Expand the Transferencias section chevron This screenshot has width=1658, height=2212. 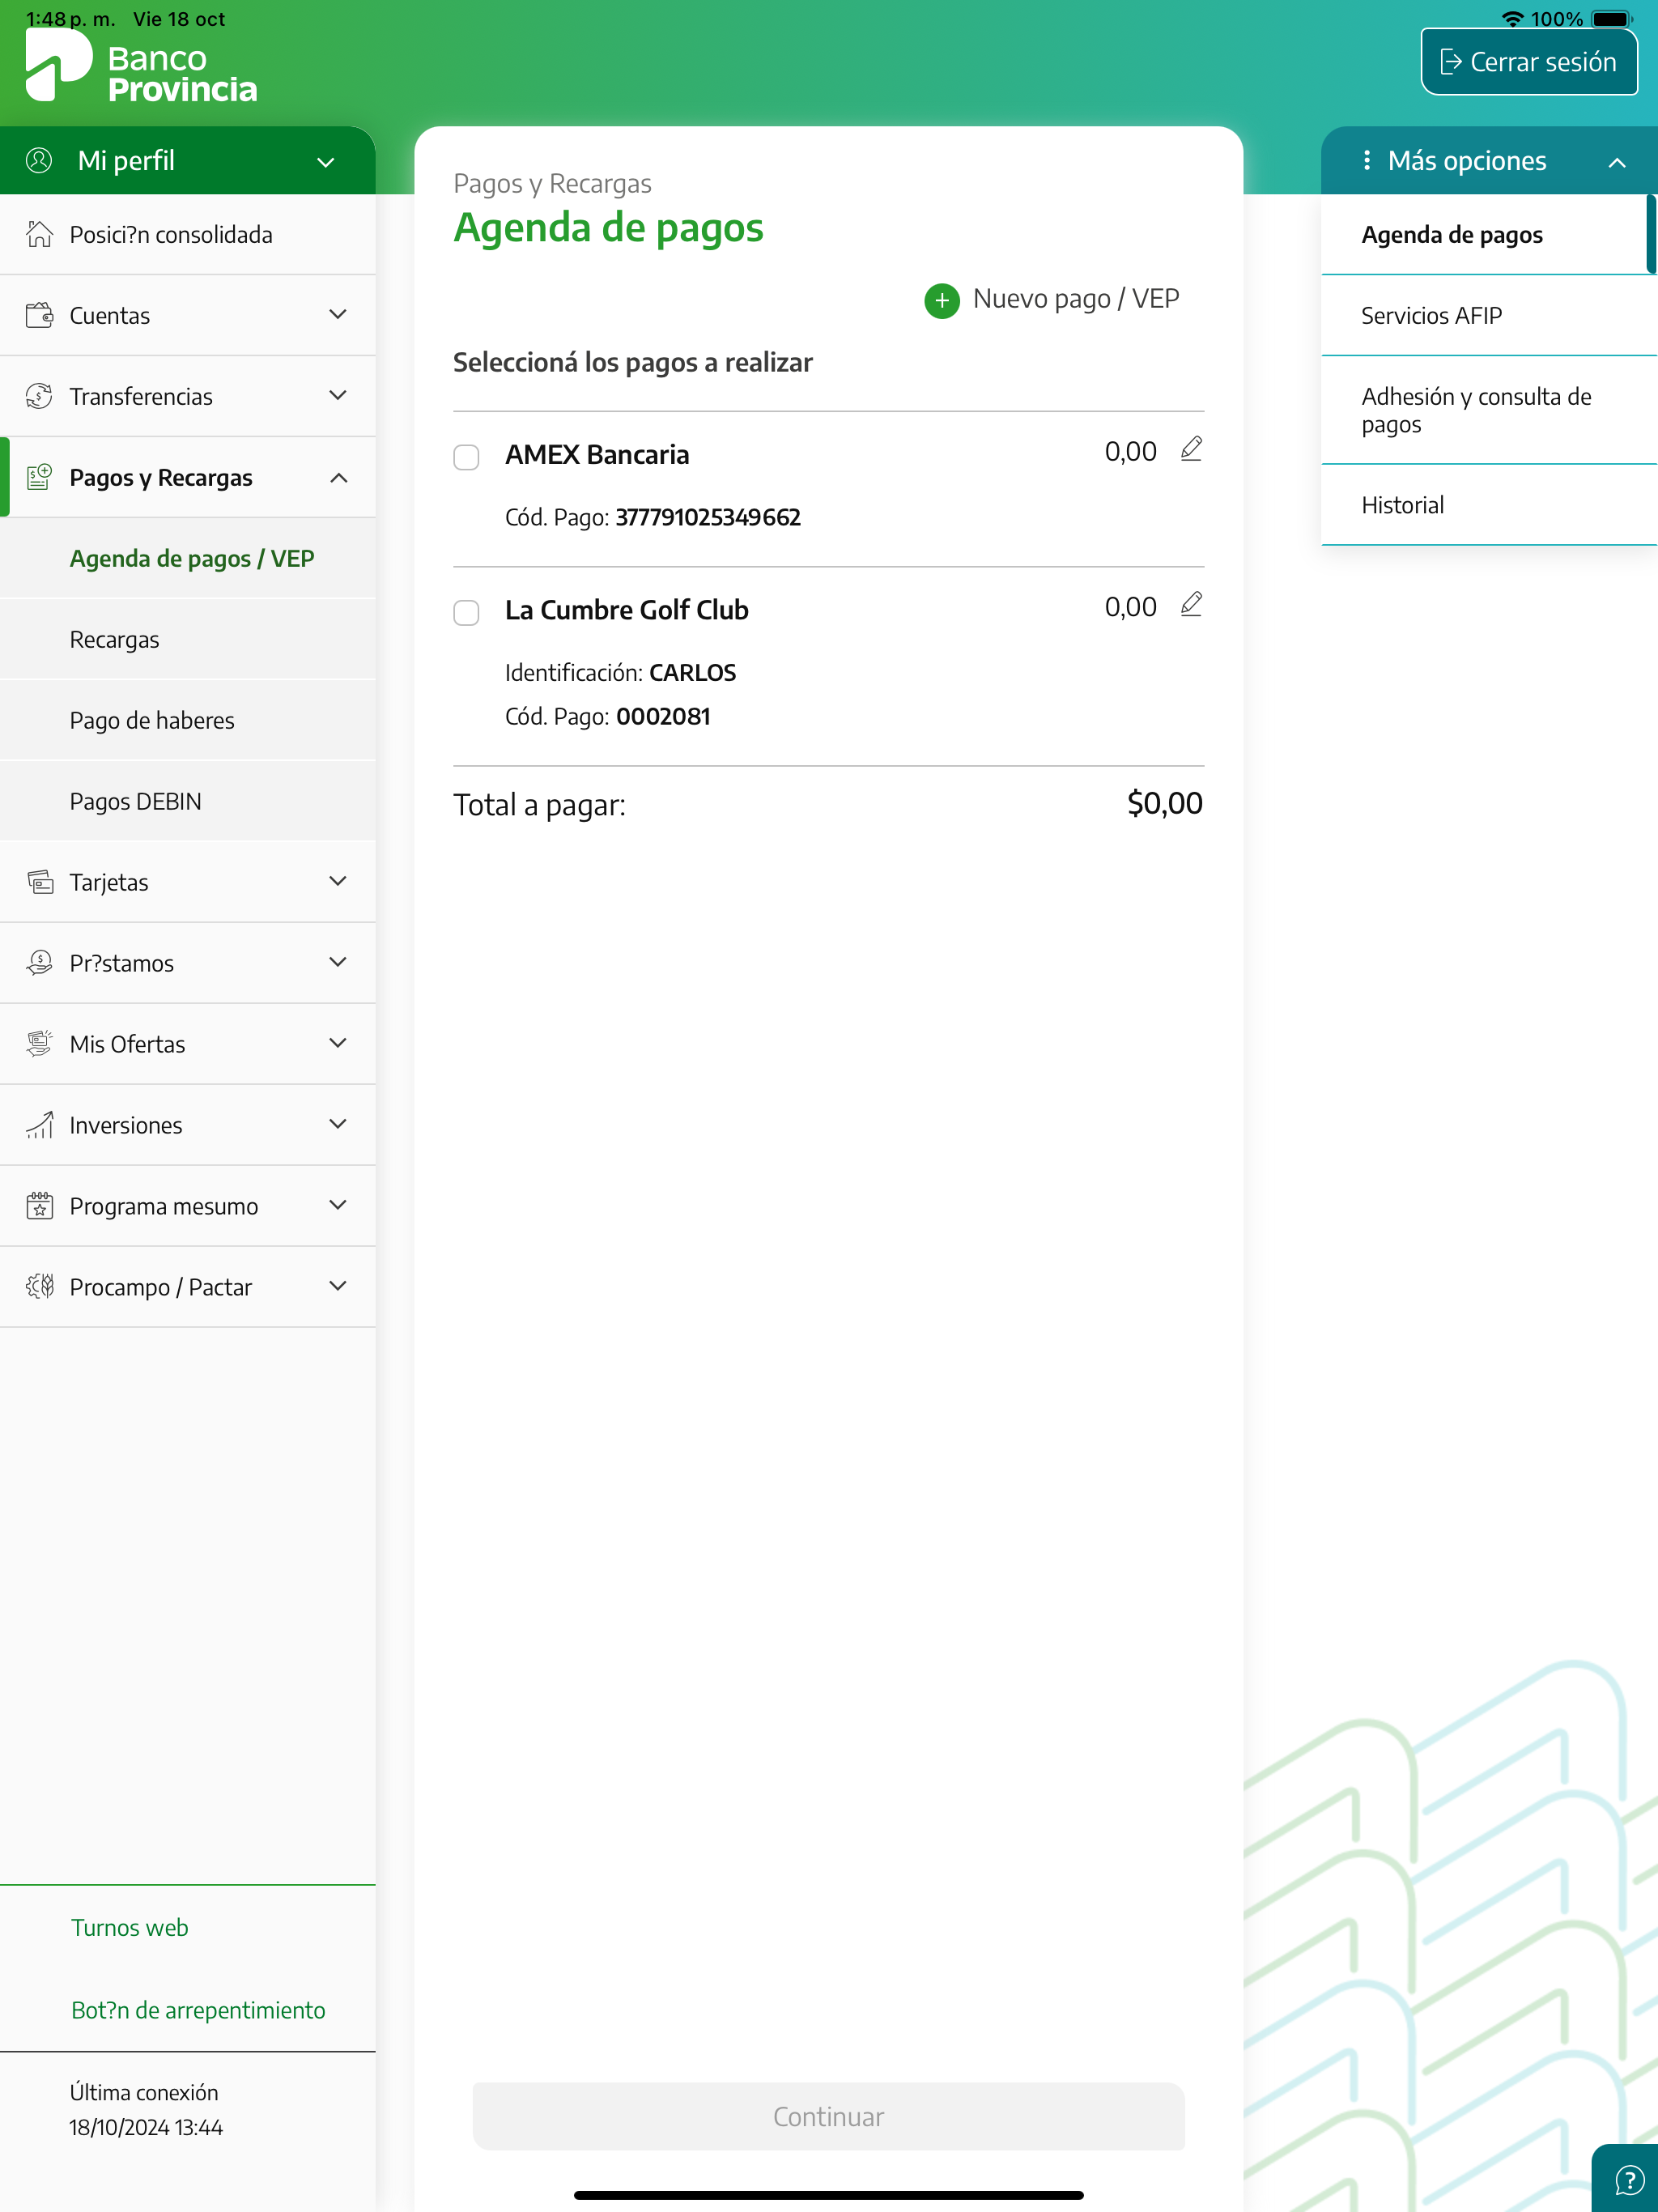[x=338, y=395]
